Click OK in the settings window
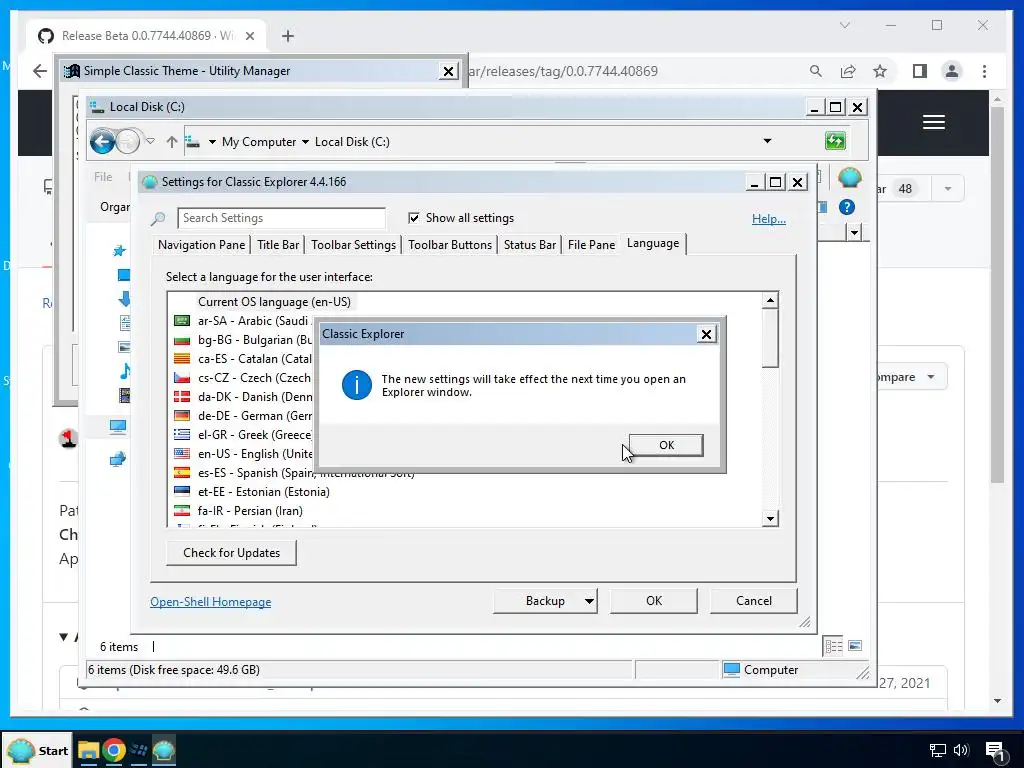This screenshot has height=768, width=1024. [x=654, y=601]
